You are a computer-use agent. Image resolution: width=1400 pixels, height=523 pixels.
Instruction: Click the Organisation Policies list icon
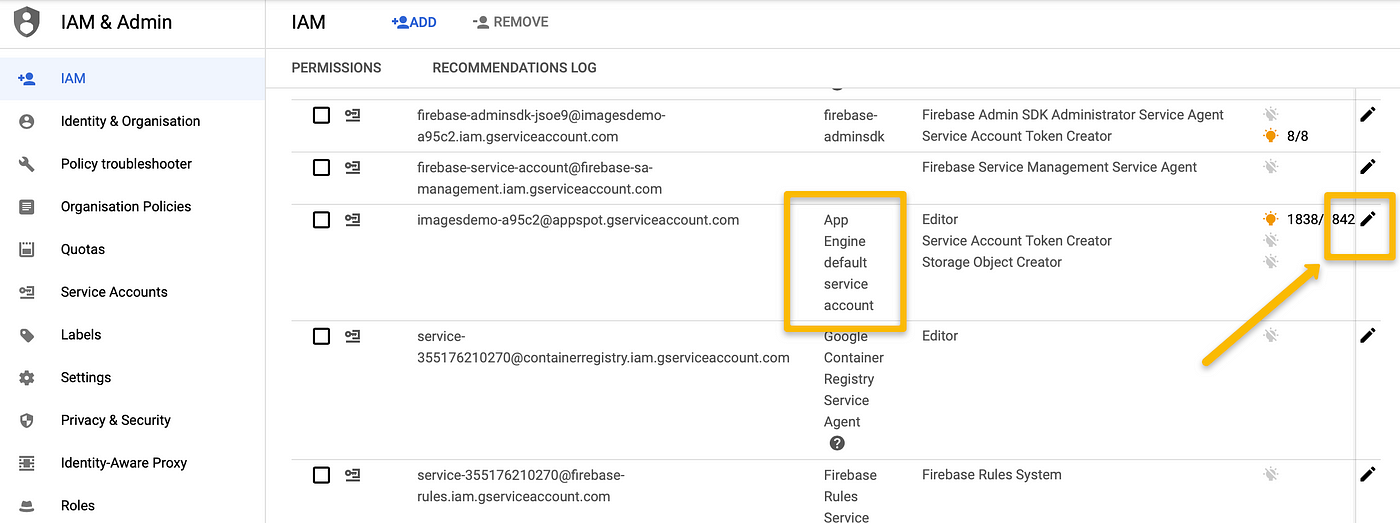[x=27, y=207]
